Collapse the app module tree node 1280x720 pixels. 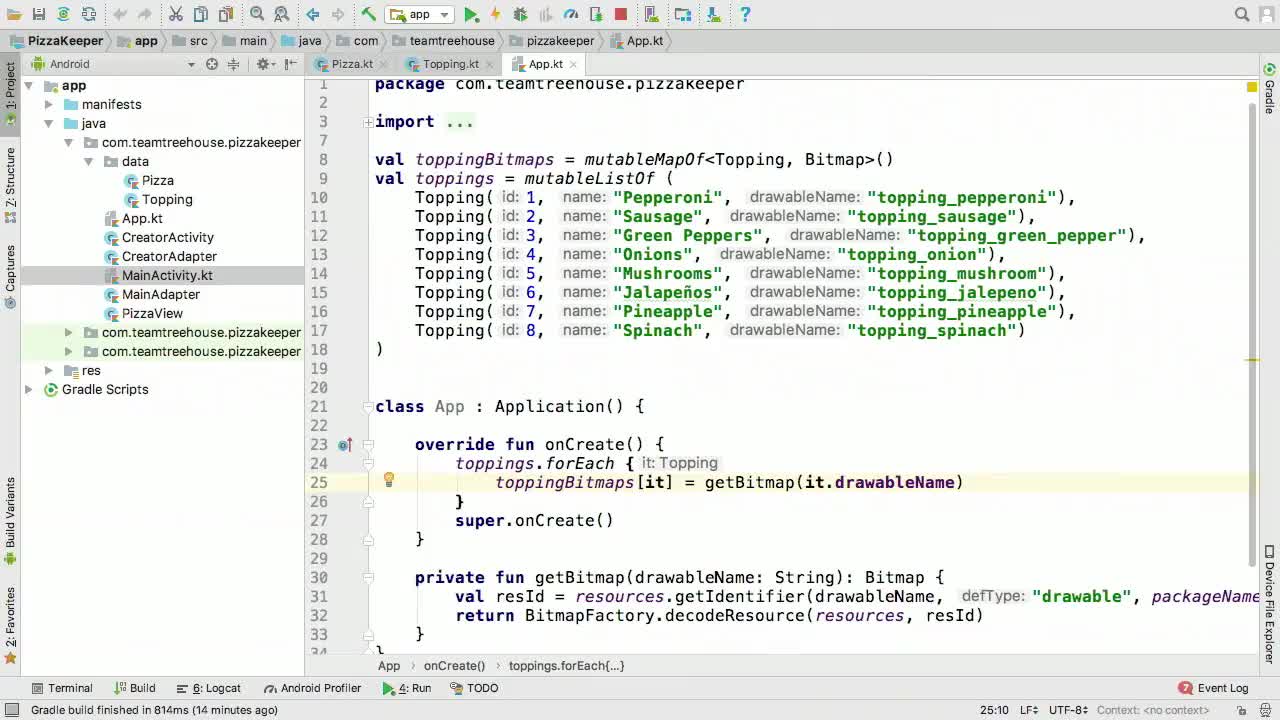[x=29, y=86]
